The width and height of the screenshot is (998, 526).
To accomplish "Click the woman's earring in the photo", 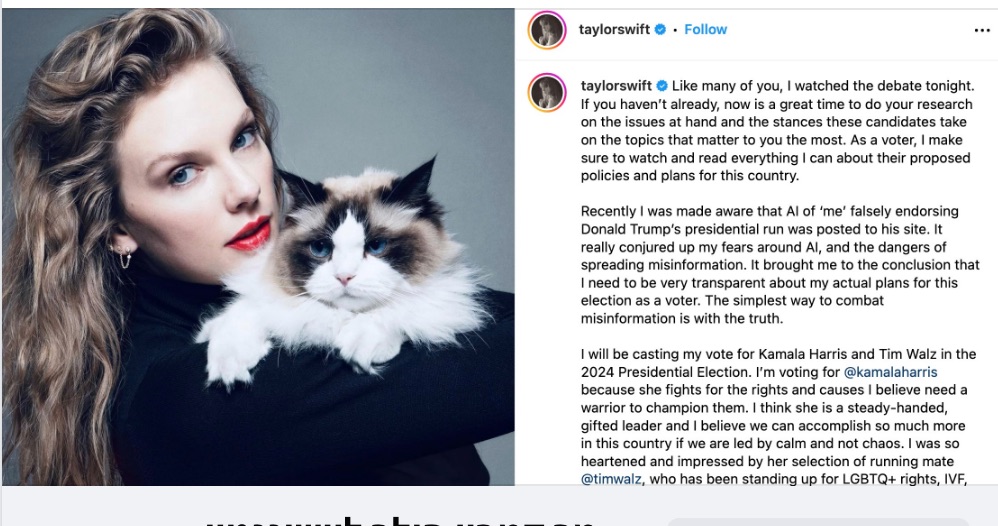I will click(123, 255).
